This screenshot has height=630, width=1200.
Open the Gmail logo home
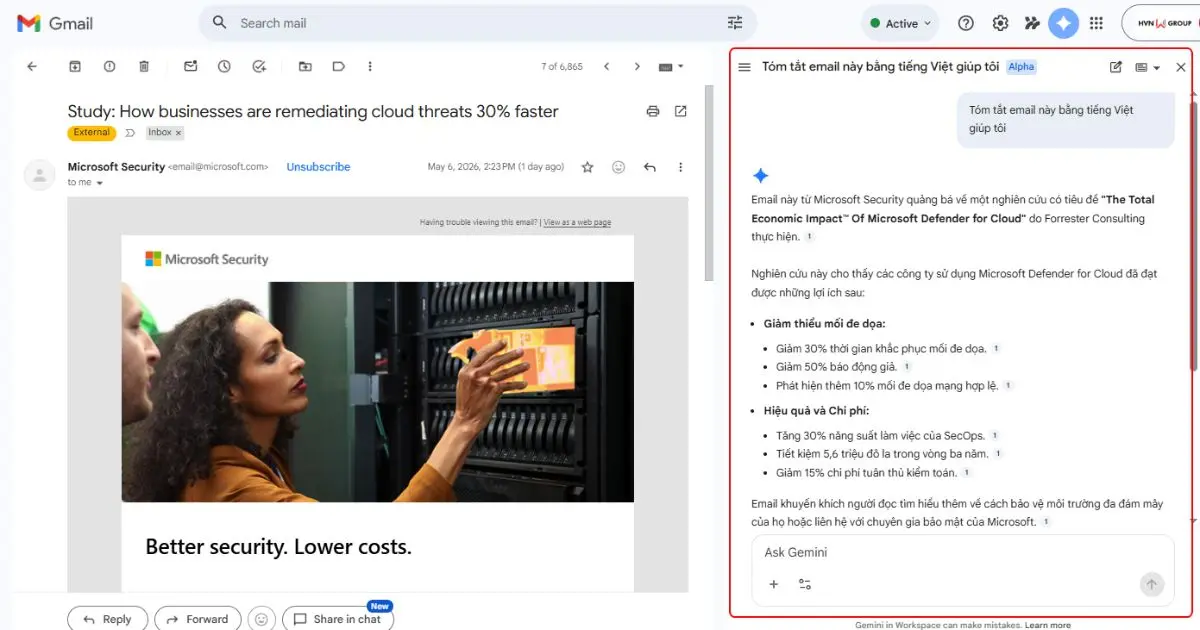pos(56,23)
